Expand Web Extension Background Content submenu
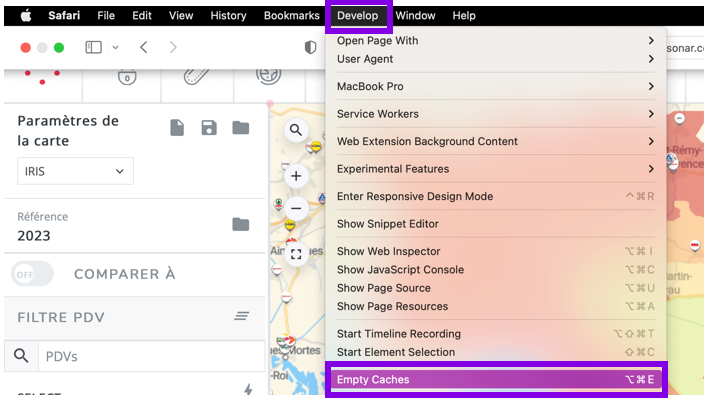 click(x=496, y=141)
